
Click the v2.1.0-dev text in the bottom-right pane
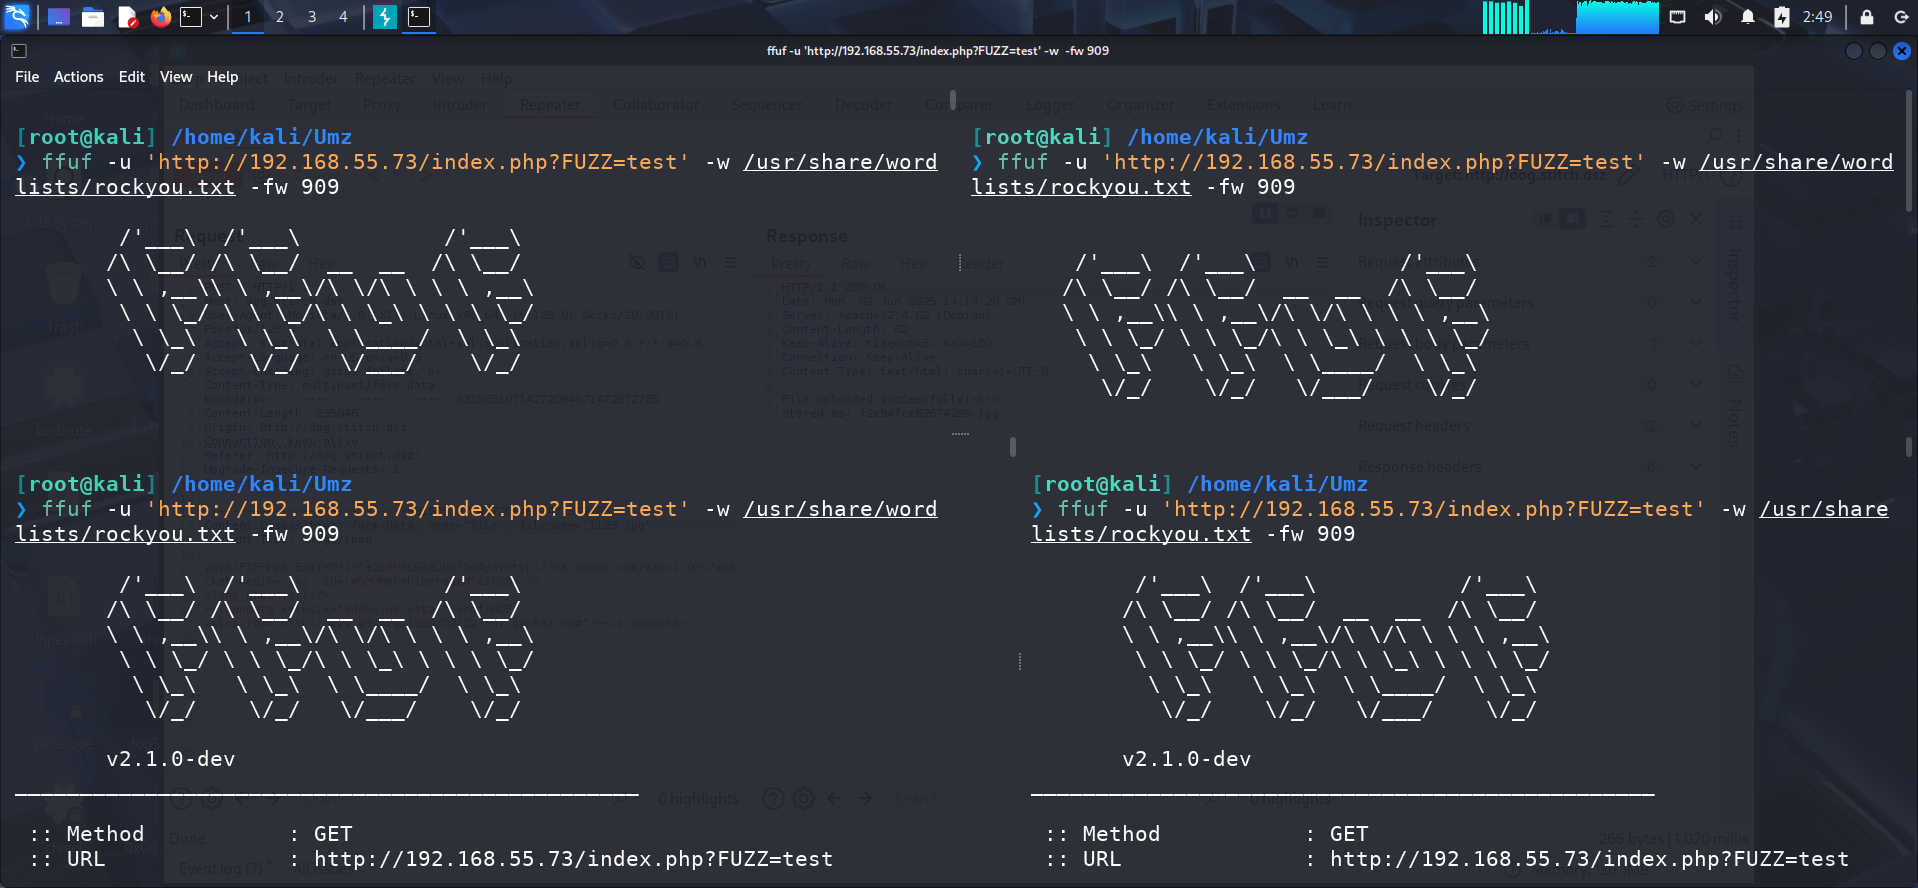click(1187, 759)
